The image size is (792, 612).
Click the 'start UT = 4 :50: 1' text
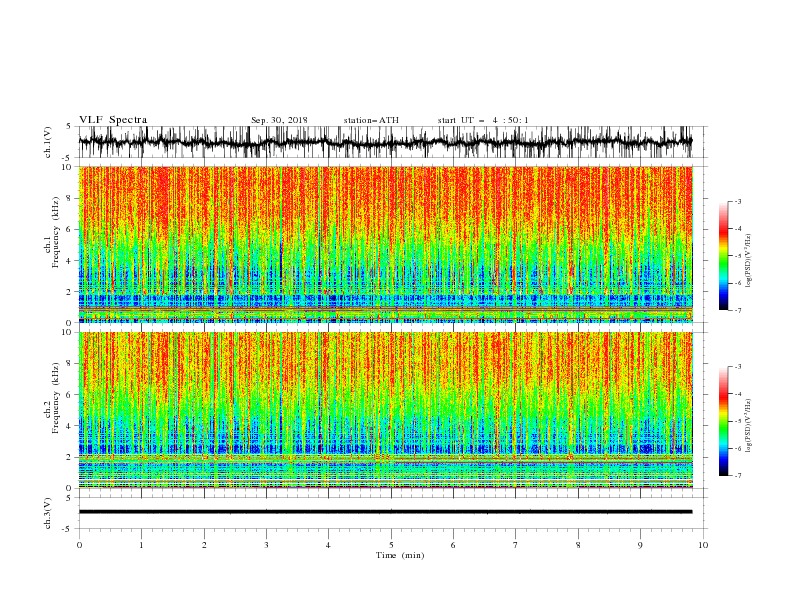point(482,120)
